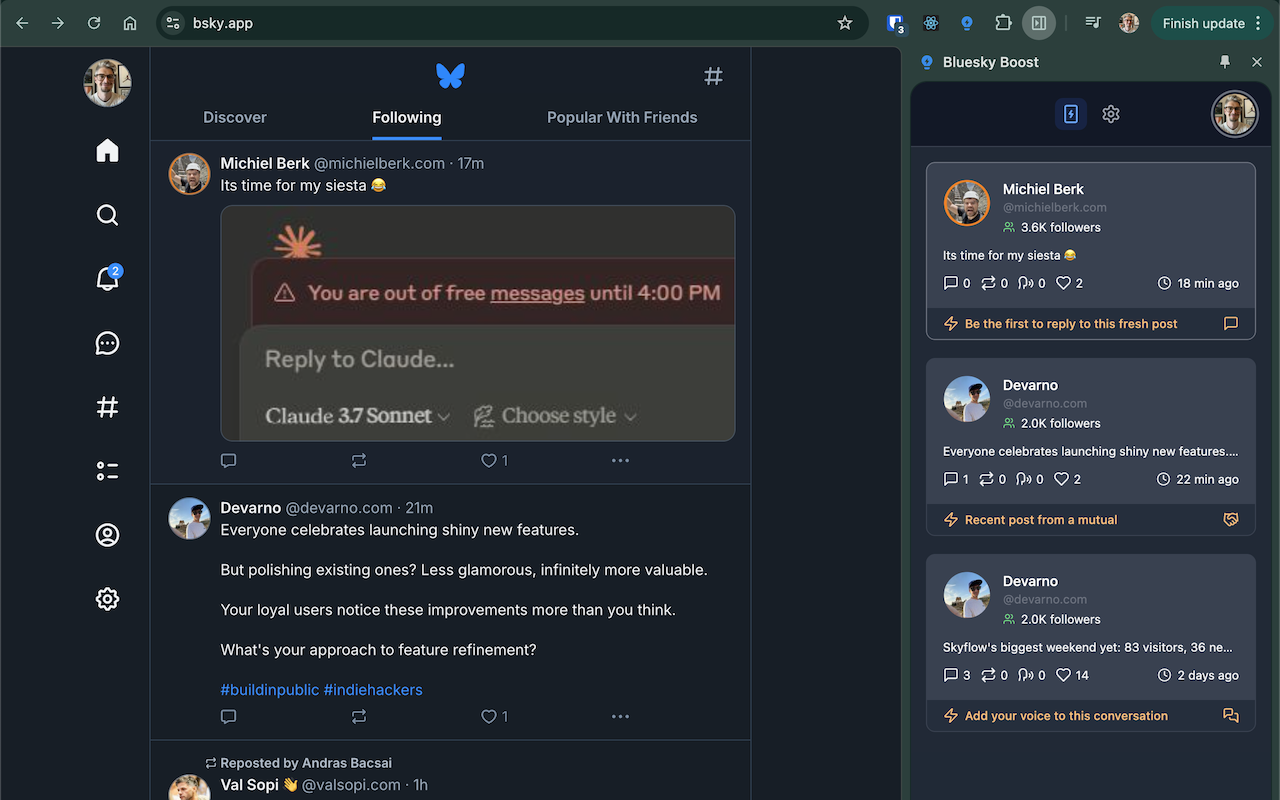Click '2 days ago' on Skyflow boost card
This screenshot has width=1280, height=800.
pyautogui.click(x=1208, y=675)
